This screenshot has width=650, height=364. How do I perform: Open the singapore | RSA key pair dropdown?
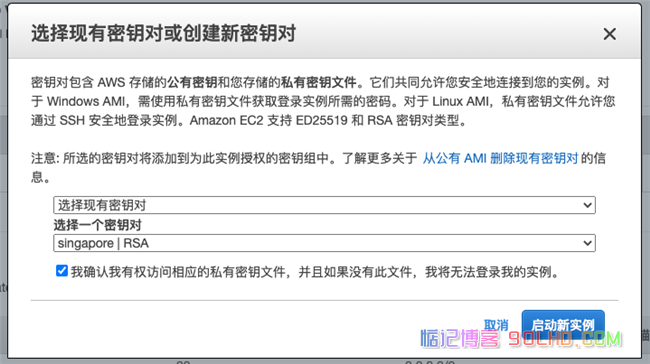(x=324, y=243)
